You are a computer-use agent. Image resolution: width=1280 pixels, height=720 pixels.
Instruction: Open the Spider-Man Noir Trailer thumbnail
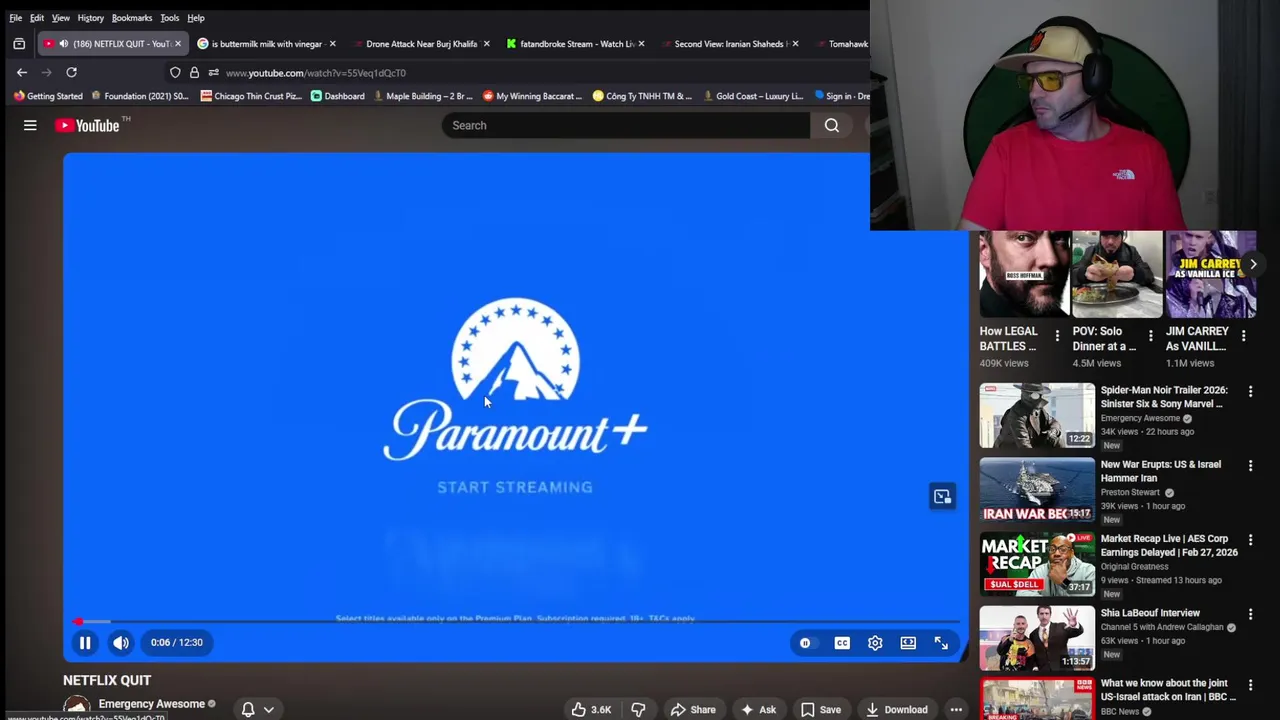coord(1037,416)
